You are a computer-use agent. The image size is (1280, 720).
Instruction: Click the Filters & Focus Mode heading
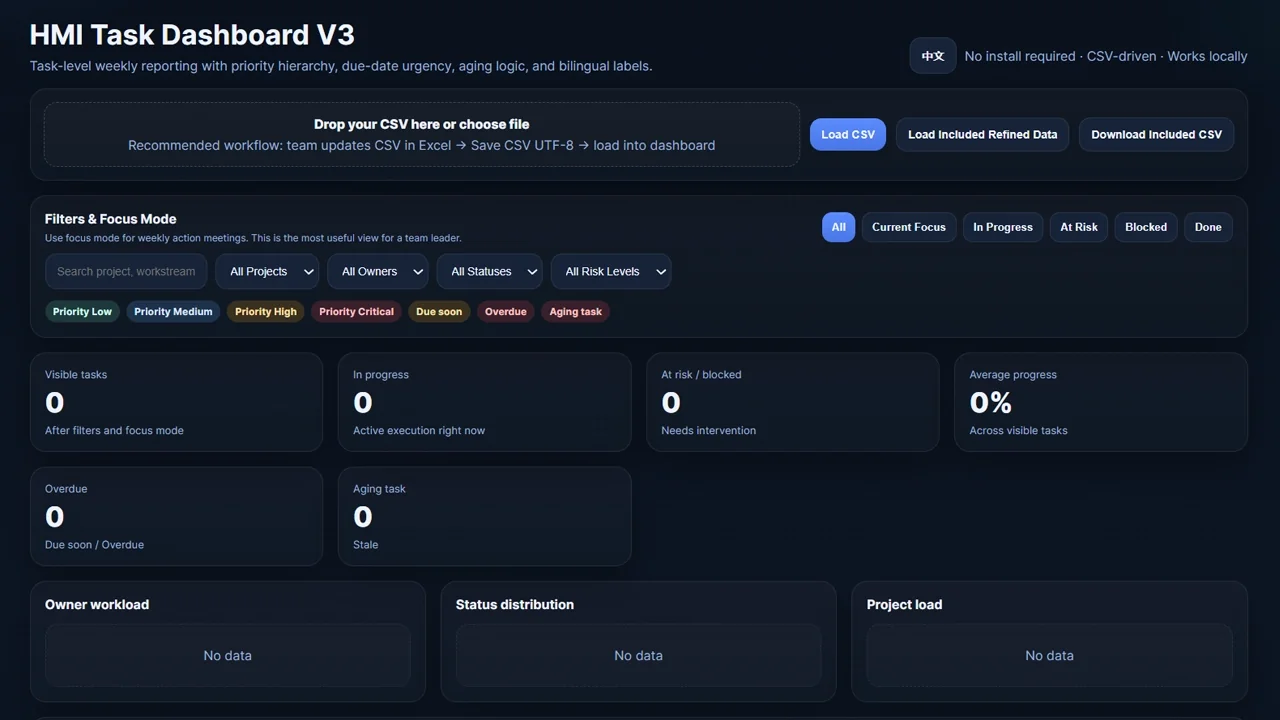pos(111,219)
